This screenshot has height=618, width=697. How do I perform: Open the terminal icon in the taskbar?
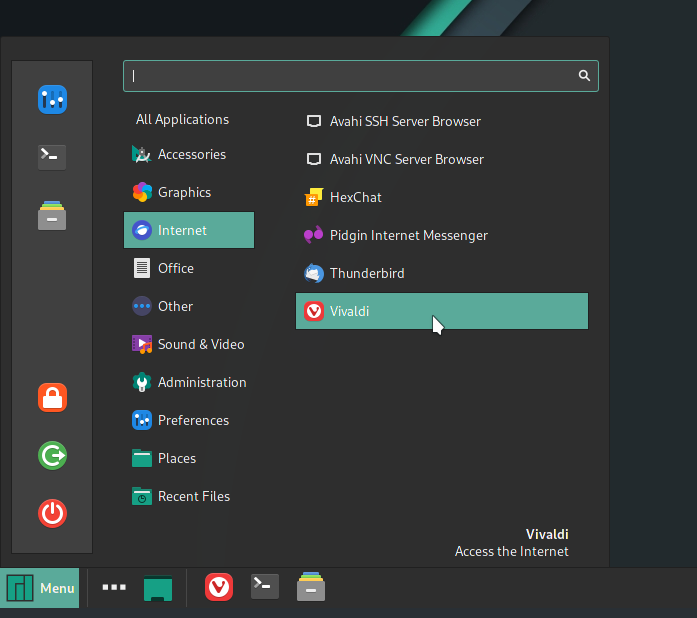click(265, 587)
